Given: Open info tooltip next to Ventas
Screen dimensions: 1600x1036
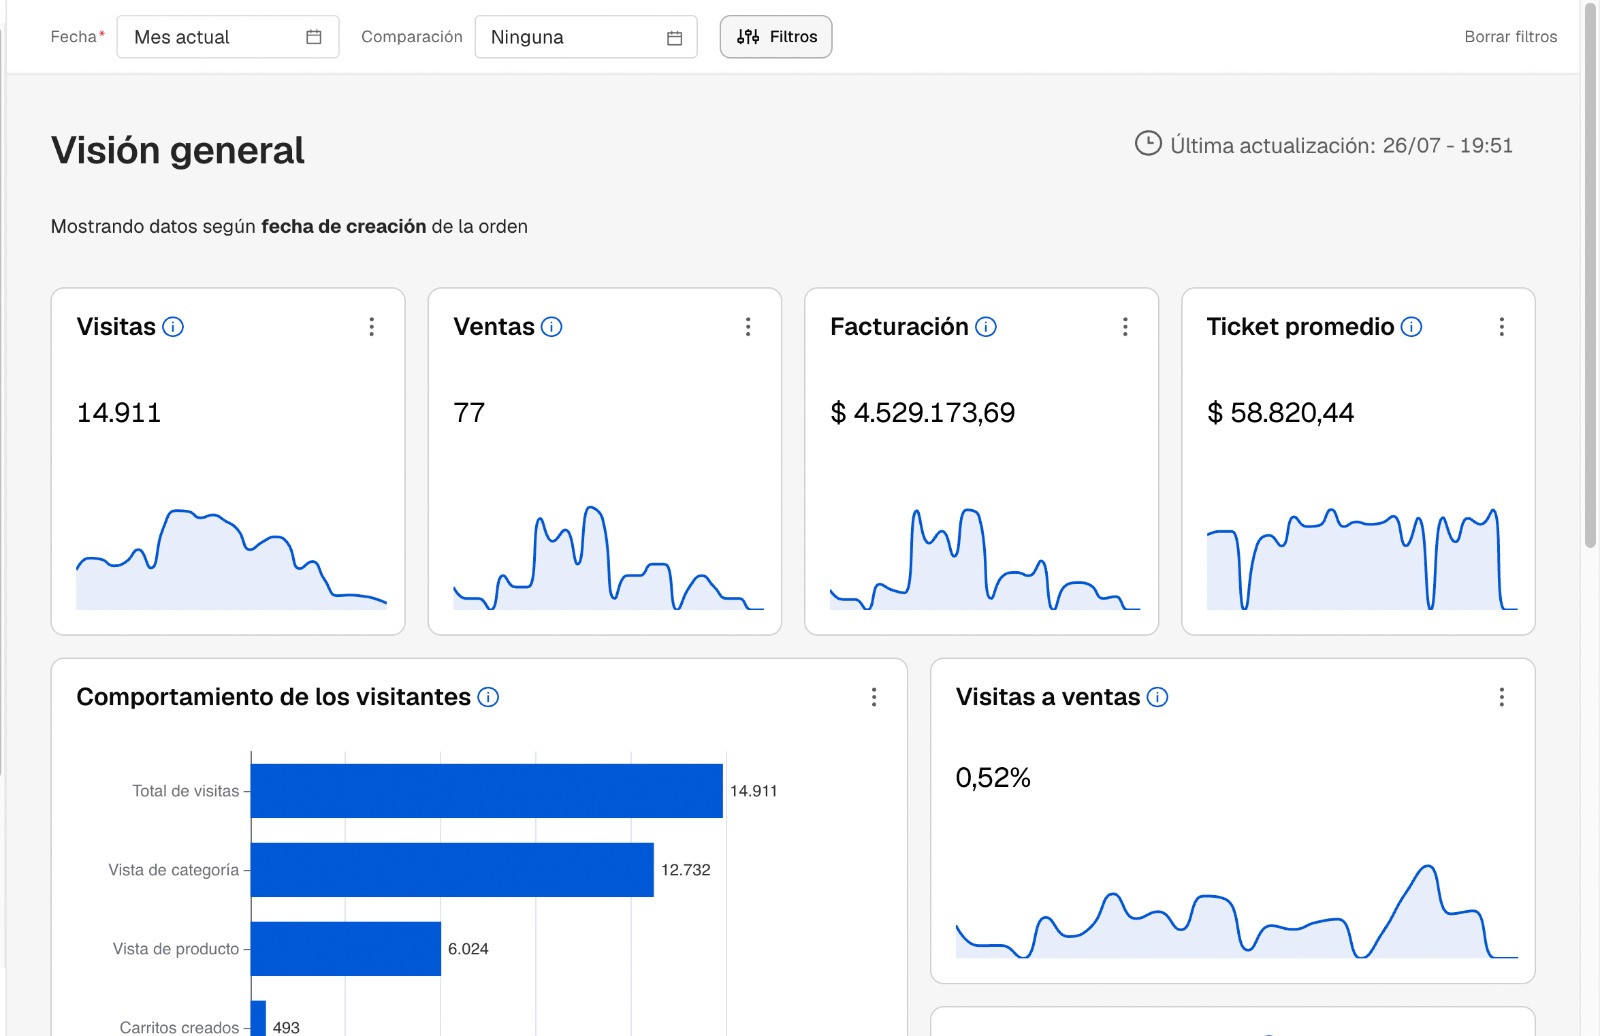Looking at the screenshot, I should tap(552, 327).
